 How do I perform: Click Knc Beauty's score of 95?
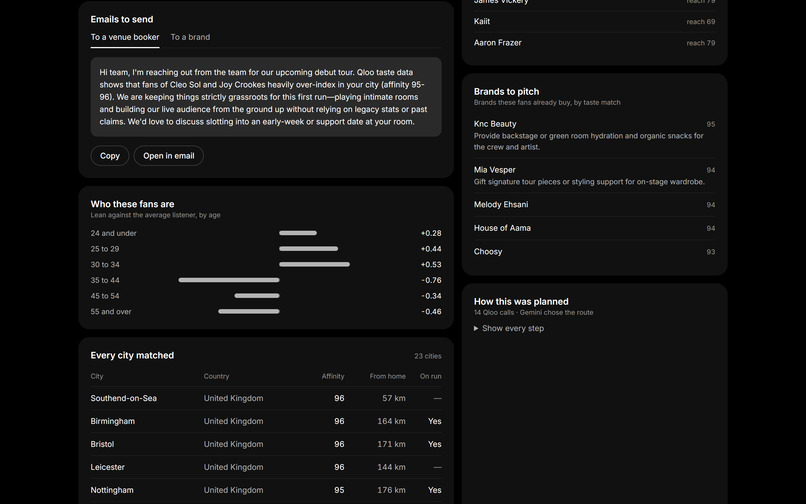710,124
